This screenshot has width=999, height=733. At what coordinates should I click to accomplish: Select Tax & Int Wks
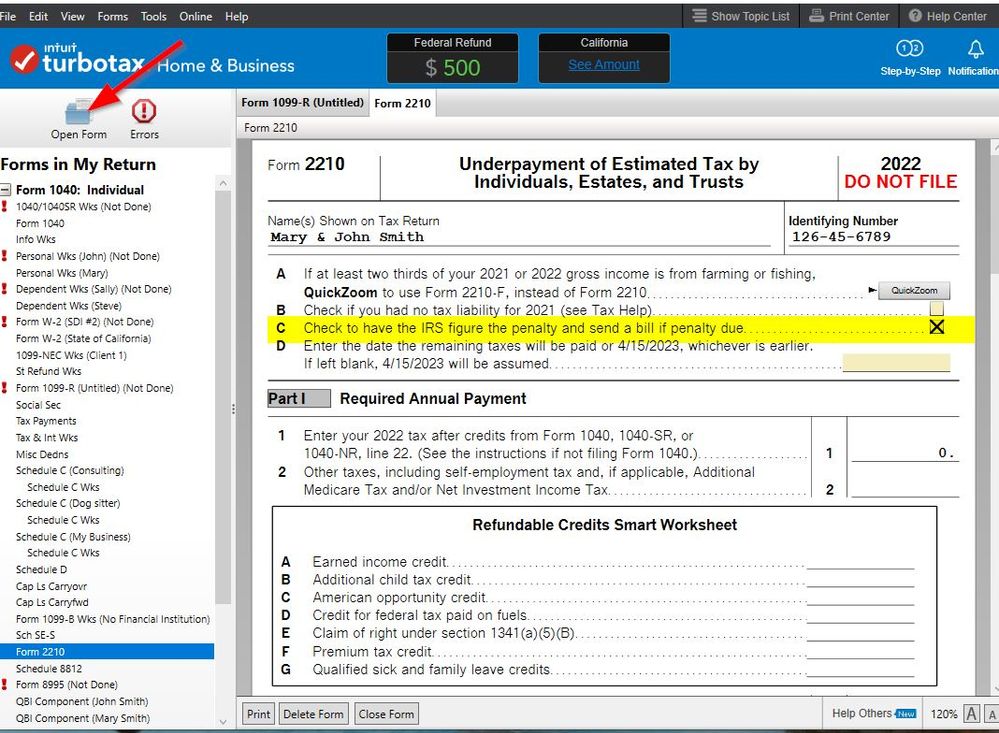[x=47, y=437]
